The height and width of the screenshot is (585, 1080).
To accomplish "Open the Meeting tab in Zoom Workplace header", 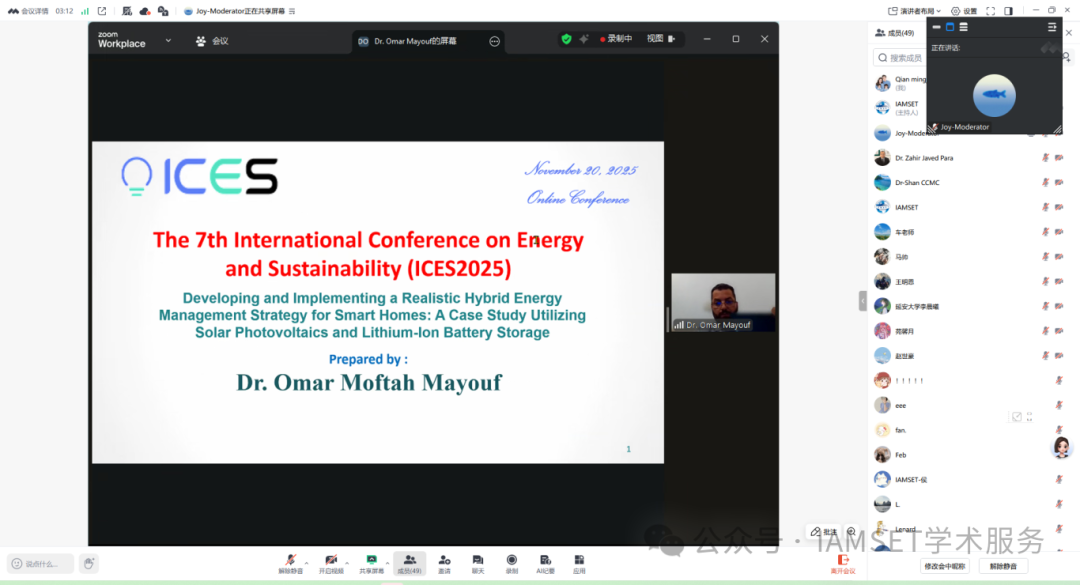I will coord(212,41).
